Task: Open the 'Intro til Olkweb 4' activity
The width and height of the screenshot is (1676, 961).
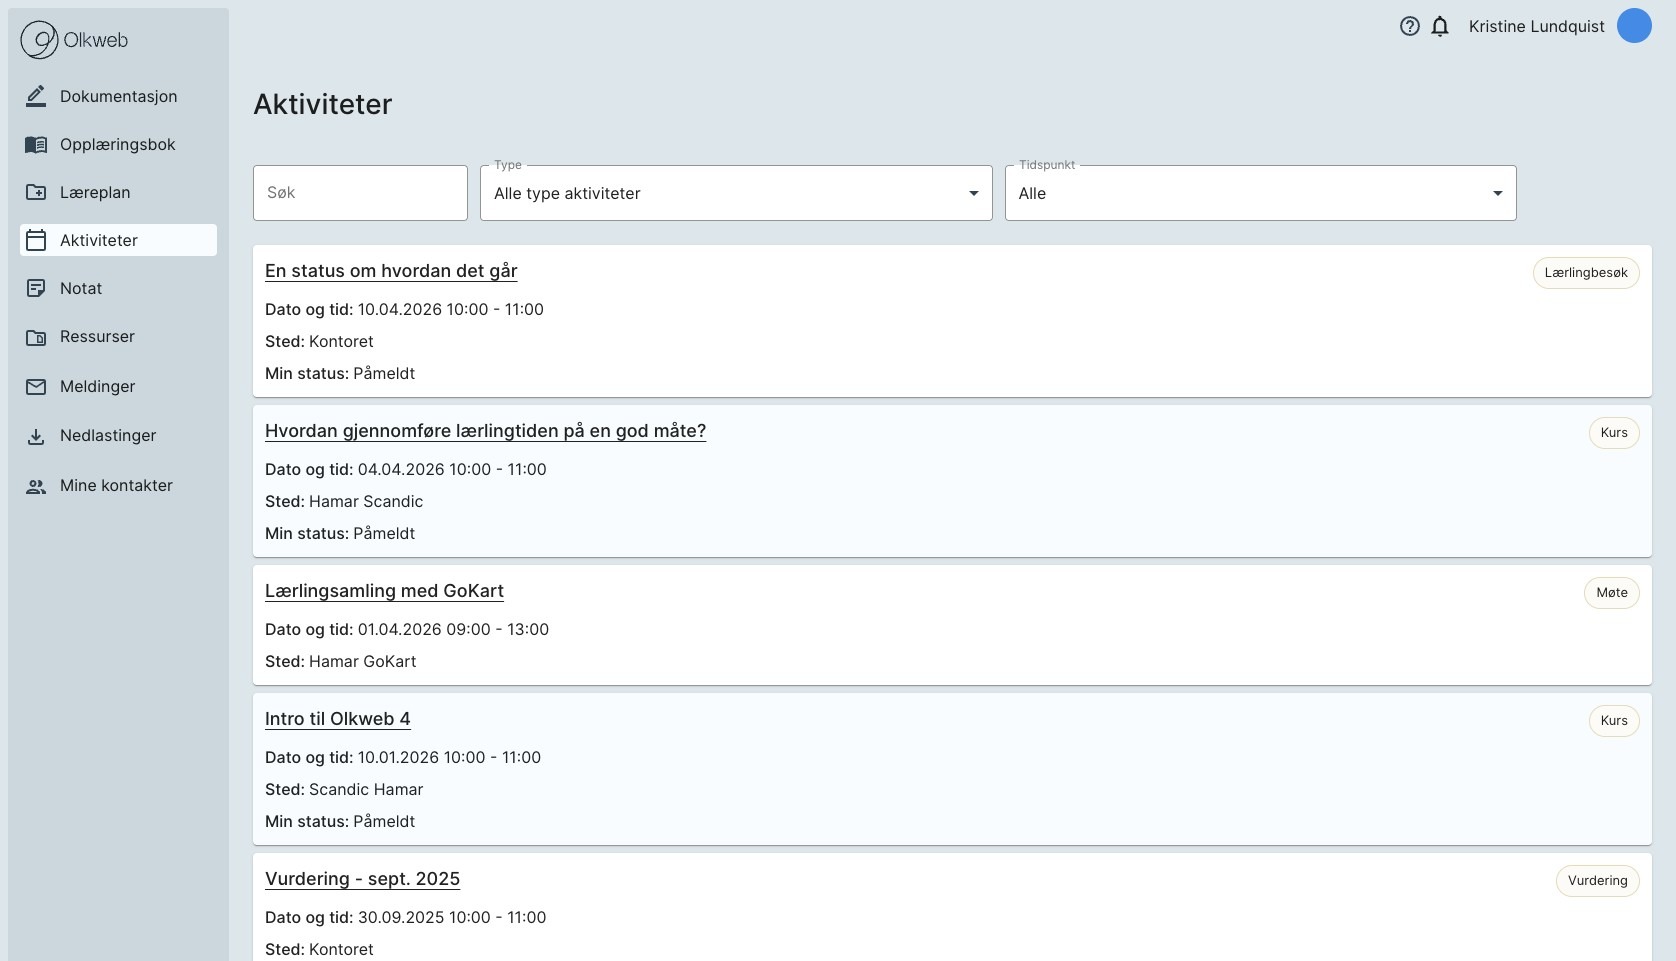Action: [x=337, y=719]
